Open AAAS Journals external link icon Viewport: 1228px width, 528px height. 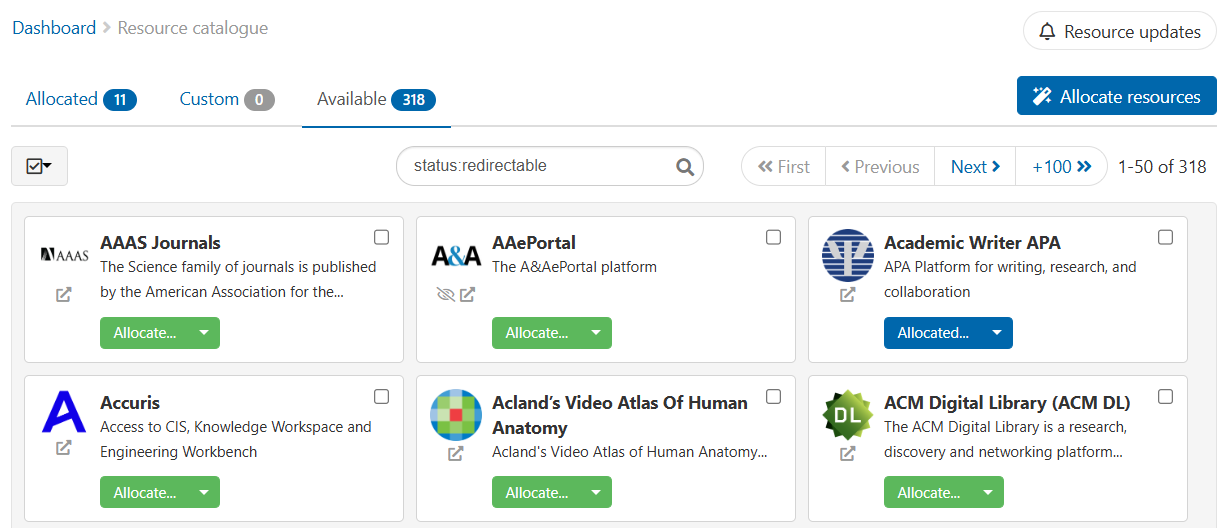(x=64, y=295)
